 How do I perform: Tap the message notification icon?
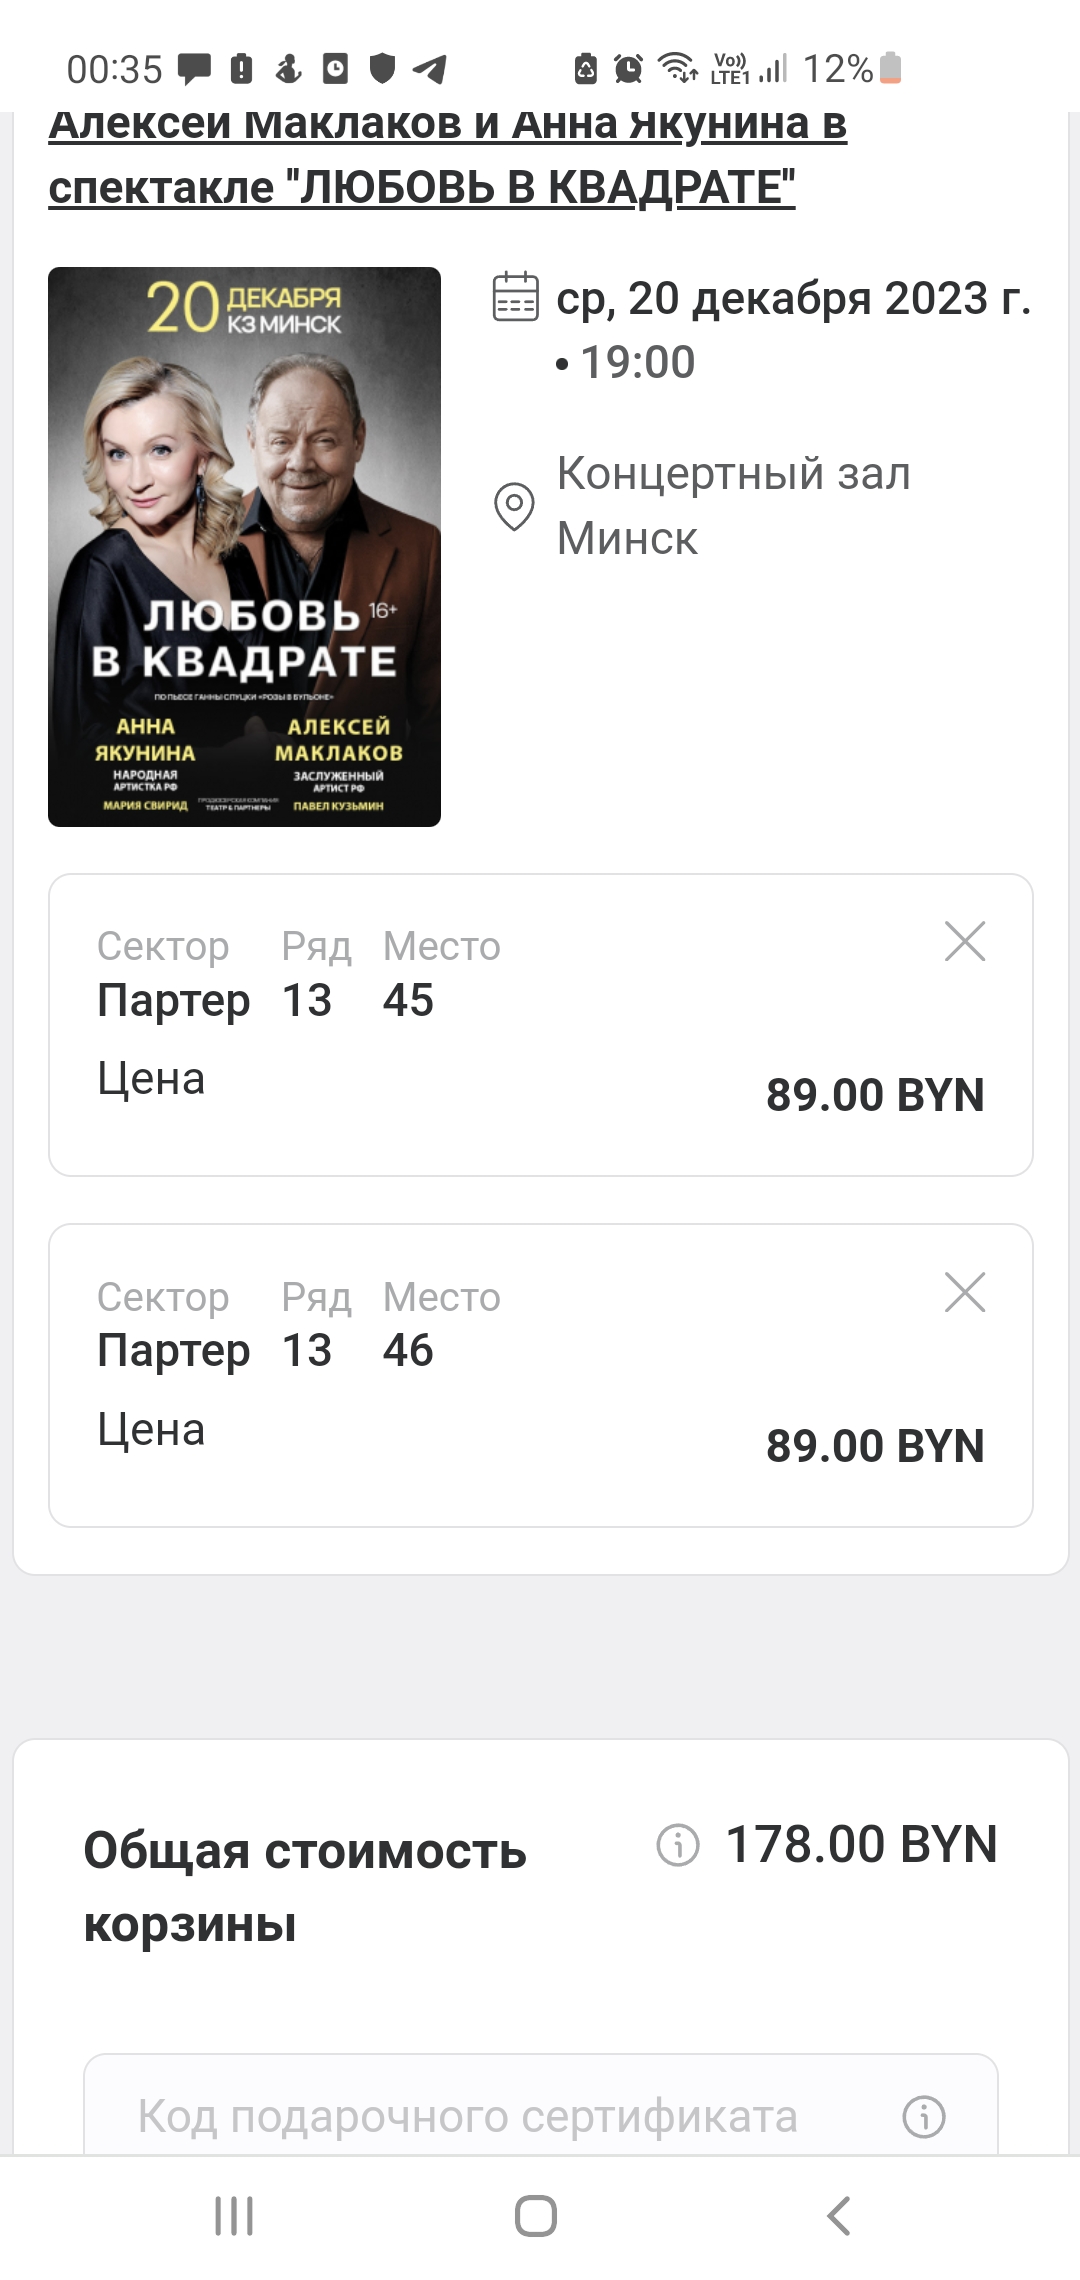click(x=194, y=69)
